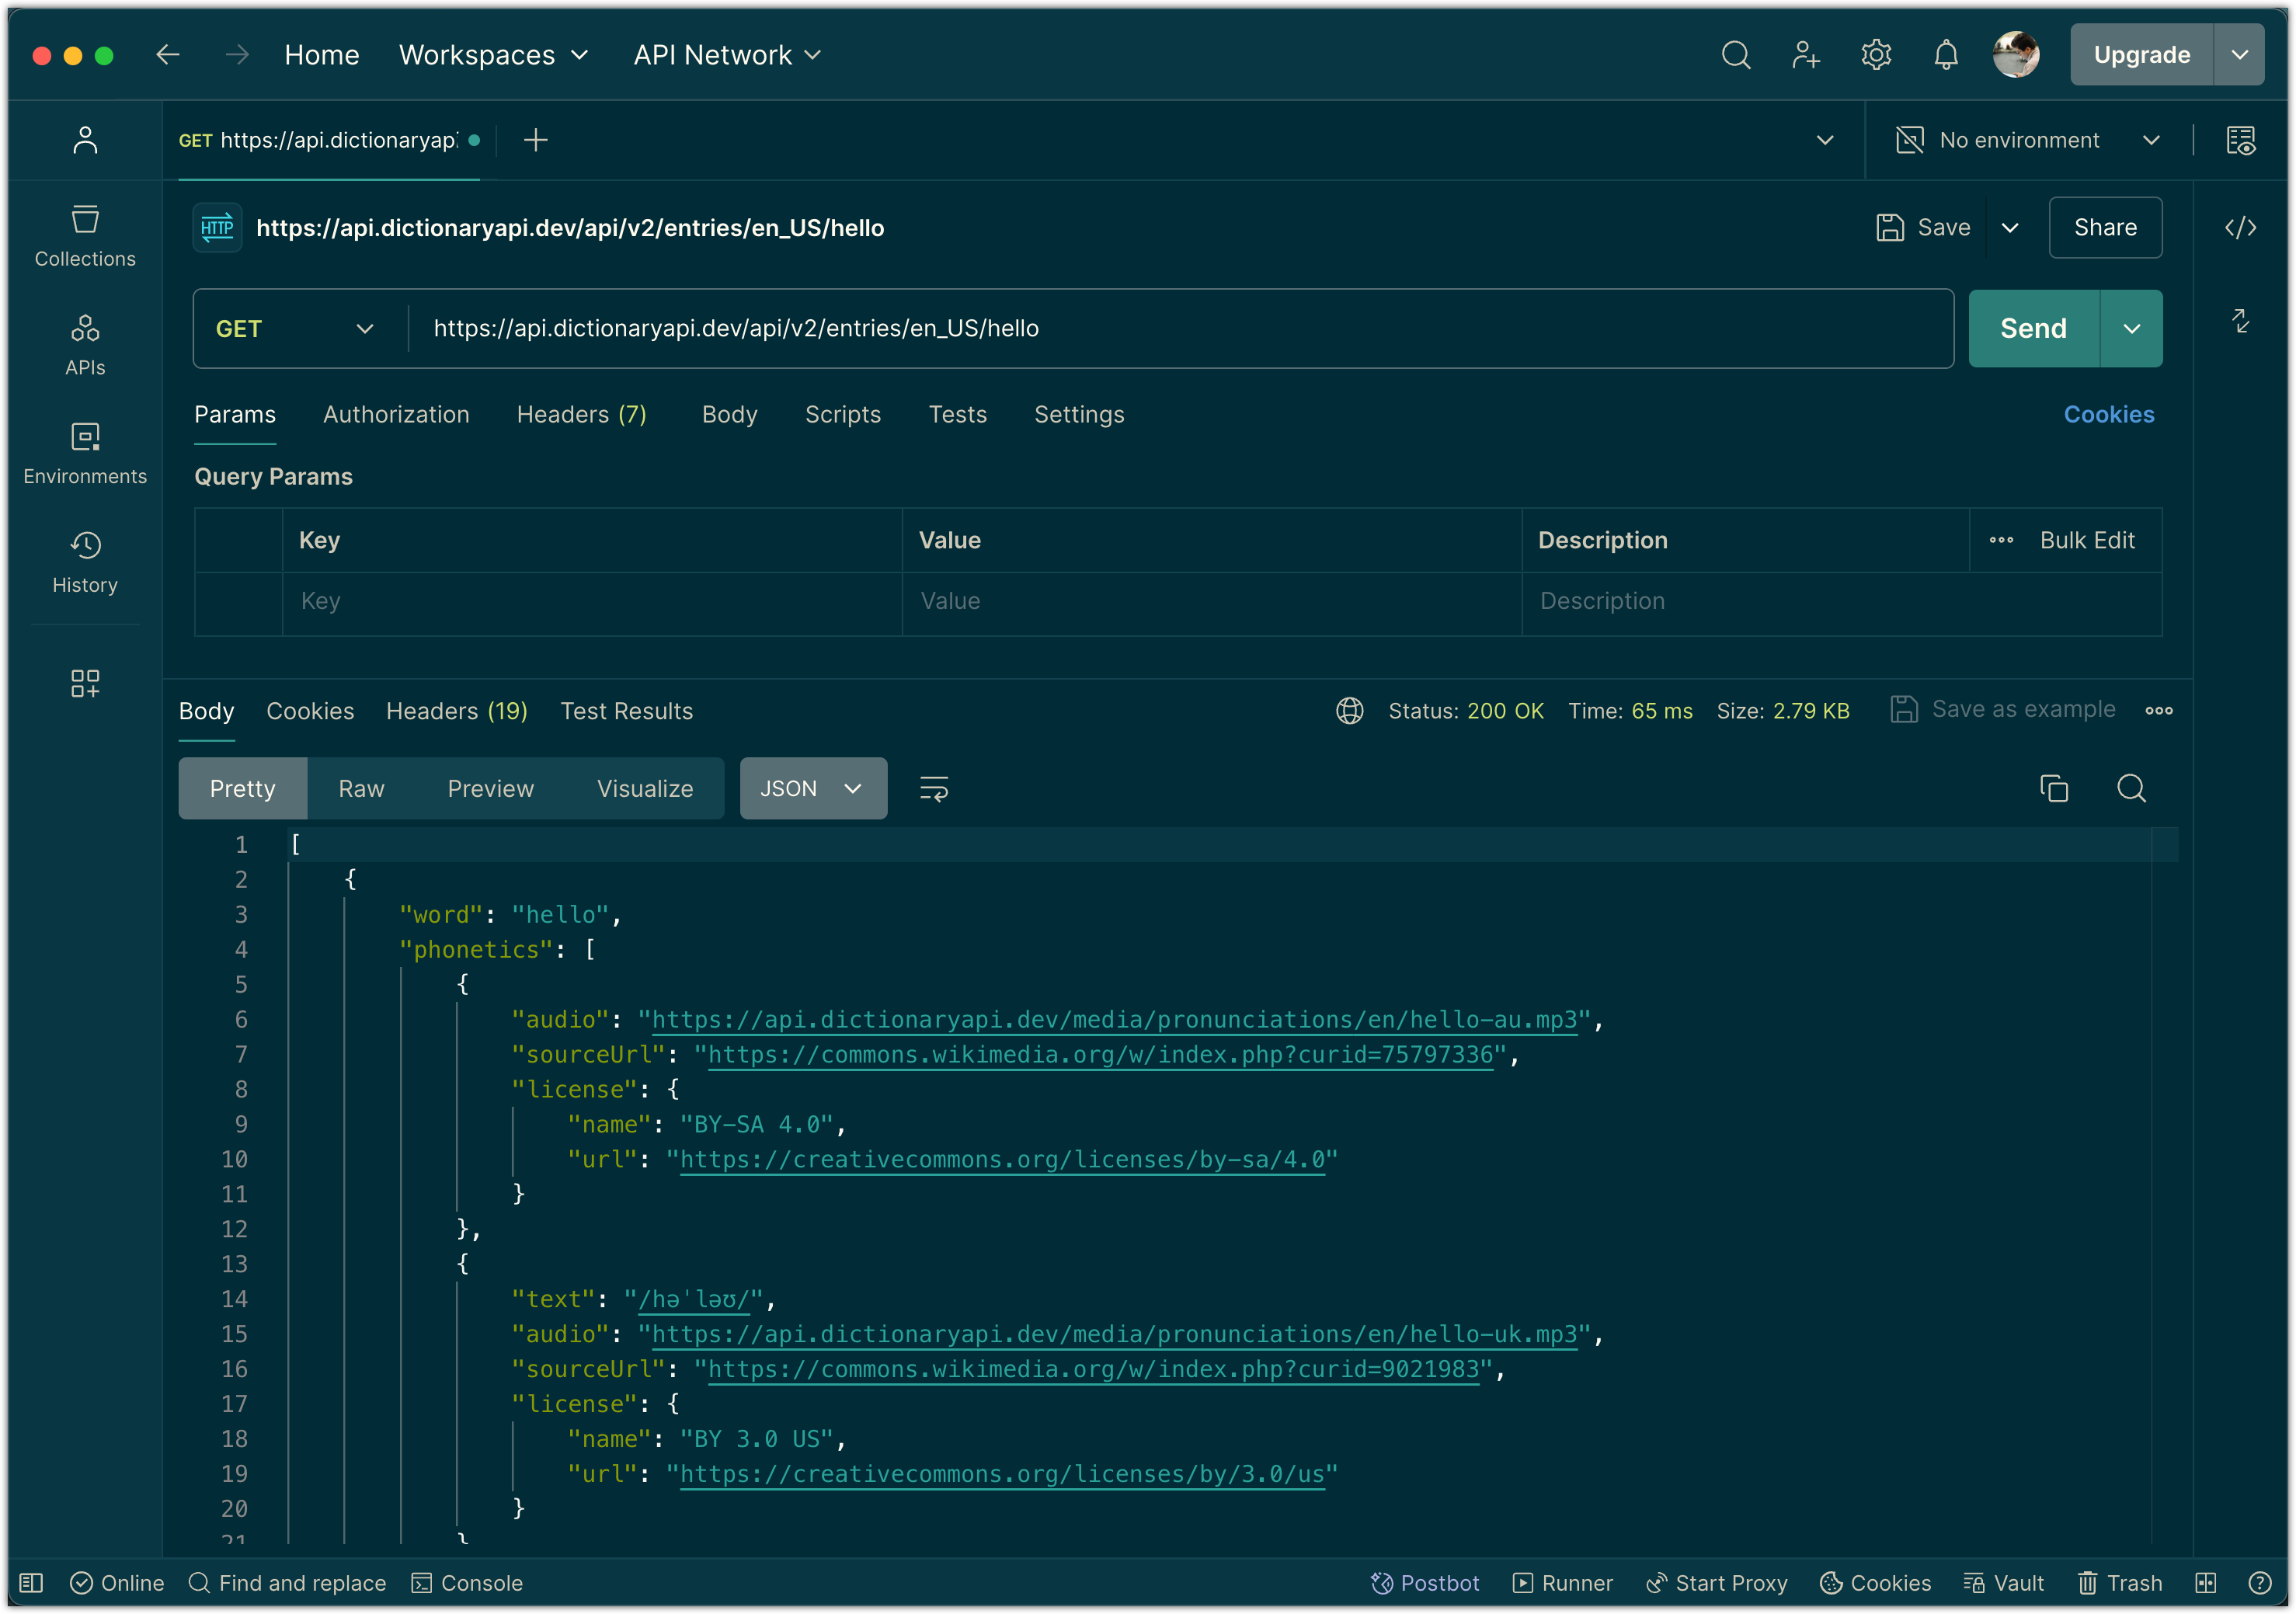The height and width of the screenshot is (1614, 2296).
Task: Open the Collections sidebar panel
Action: (85, 236)
